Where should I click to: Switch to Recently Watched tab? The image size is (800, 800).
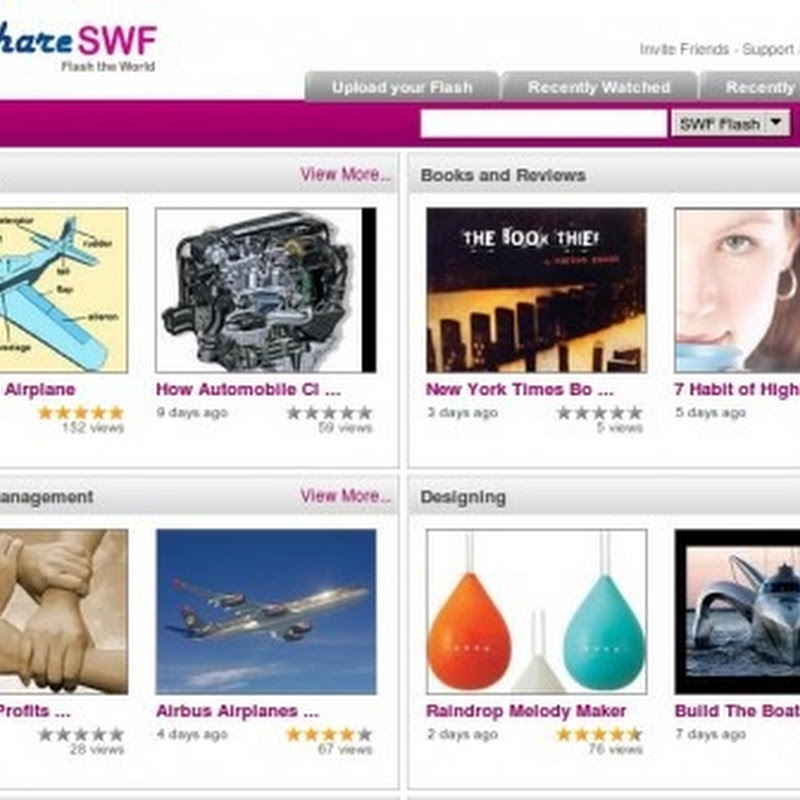pyautogui.click(x=599, y=87)
